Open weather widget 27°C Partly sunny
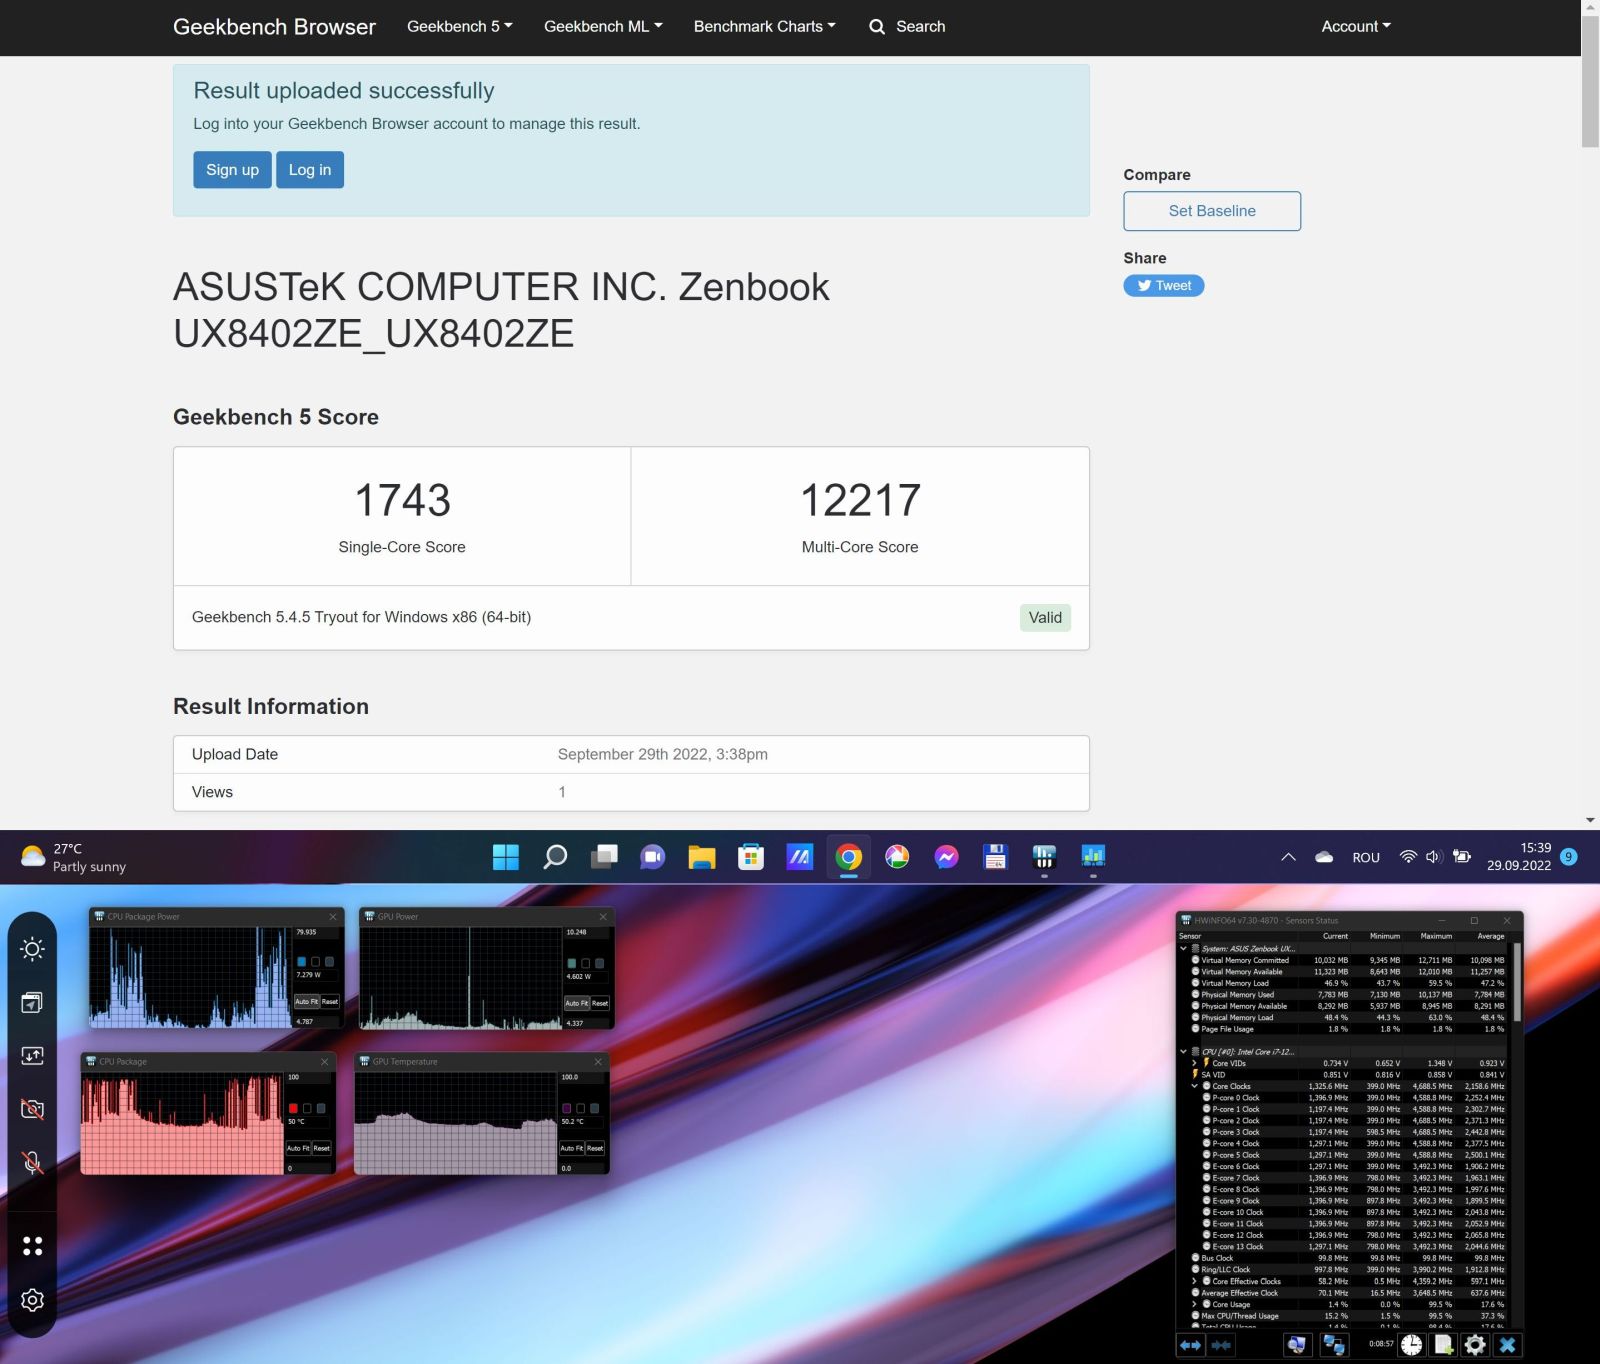The width and height of the screenshot is (1600, 1364). (75, 857)
